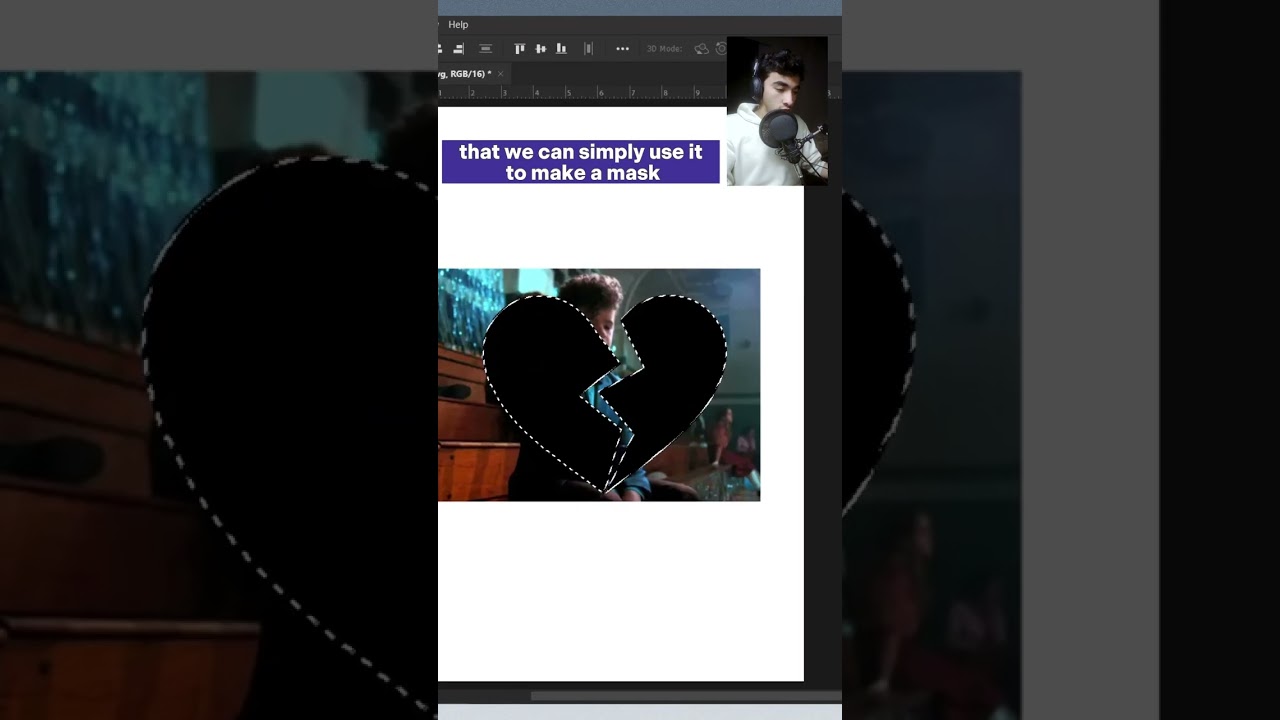Image resolution: width=1280 pixels, height=720 pixels.
Task: Click the horizontal scrollbar below the canvas
Action: 686,696
